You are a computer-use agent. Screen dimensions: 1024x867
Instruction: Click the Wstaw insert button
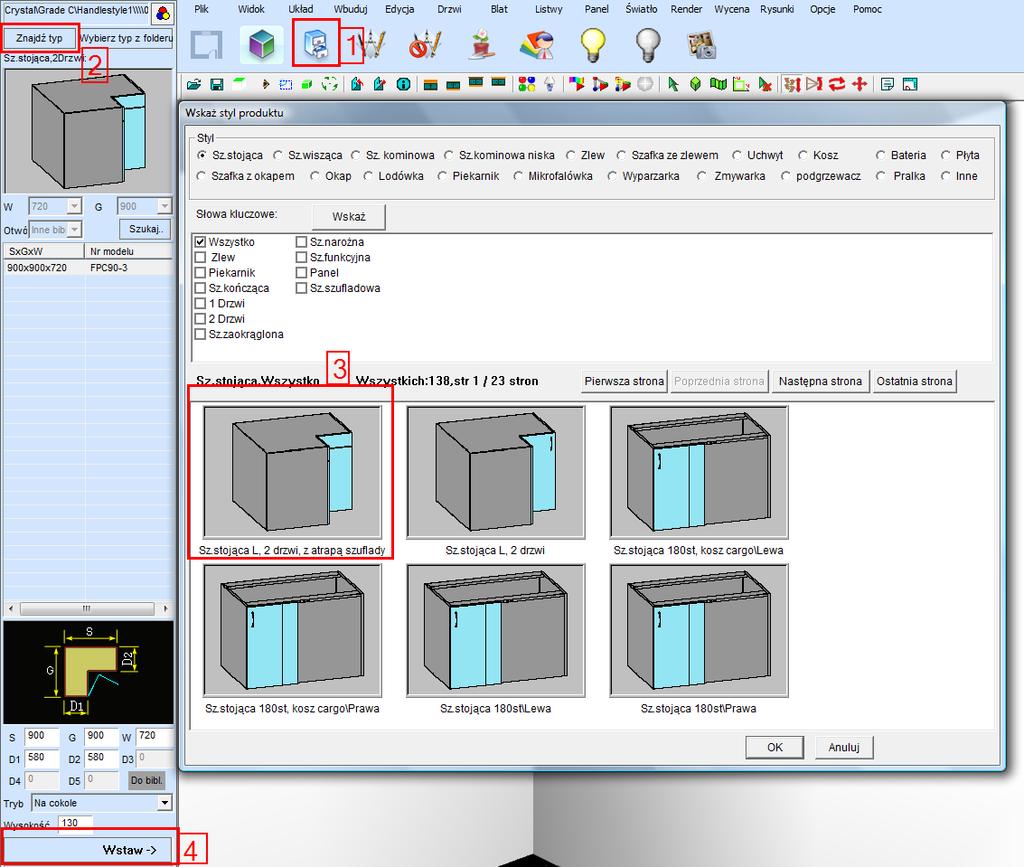(x=89, y=849)
